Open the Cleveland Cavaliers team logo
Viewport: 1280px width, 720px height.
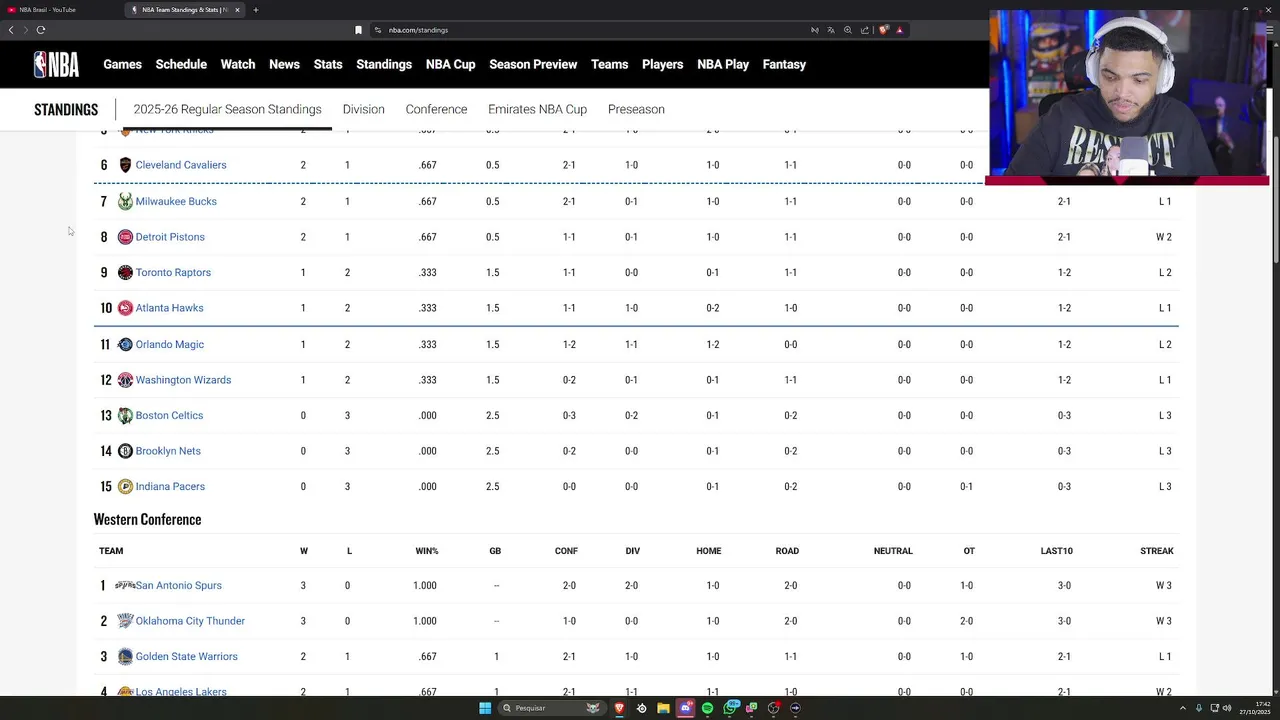pos(125,165)
